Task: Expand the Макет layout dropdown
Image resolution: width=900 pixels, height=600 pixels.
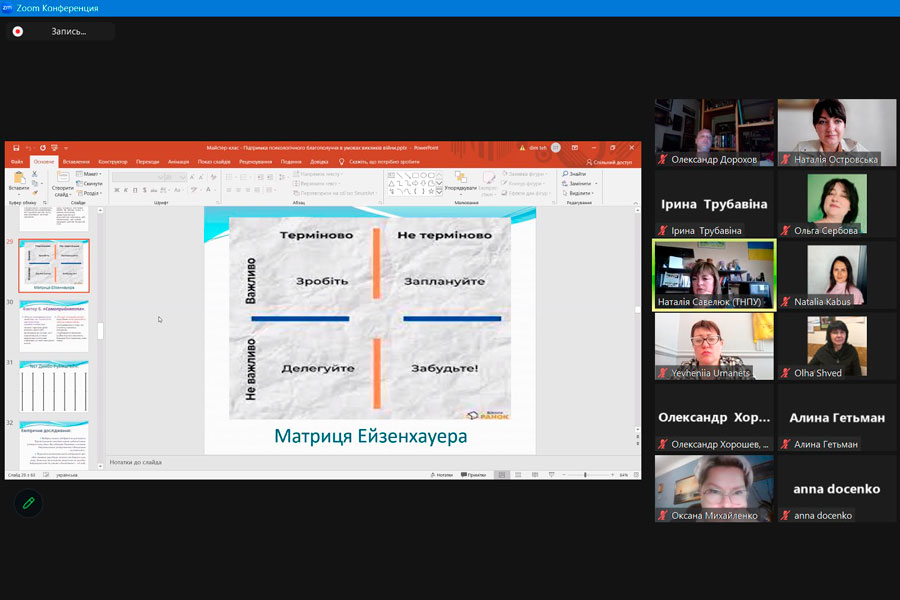Action: [x=91, y=174]
